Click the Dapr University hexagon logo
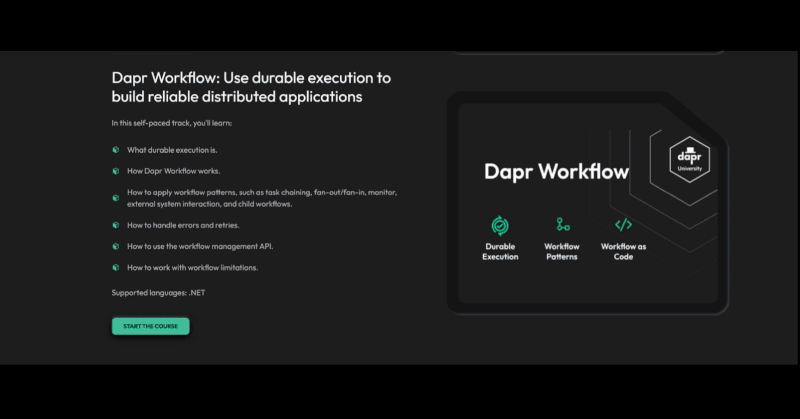The image size is (800, 419). click(x=690, y=160)
